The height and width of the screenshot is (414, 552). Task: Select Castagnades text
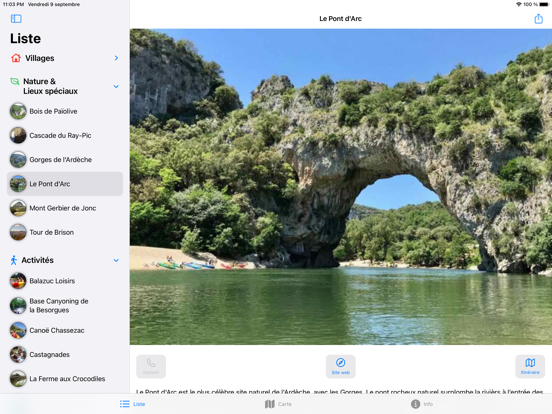(x=49, y=355)
